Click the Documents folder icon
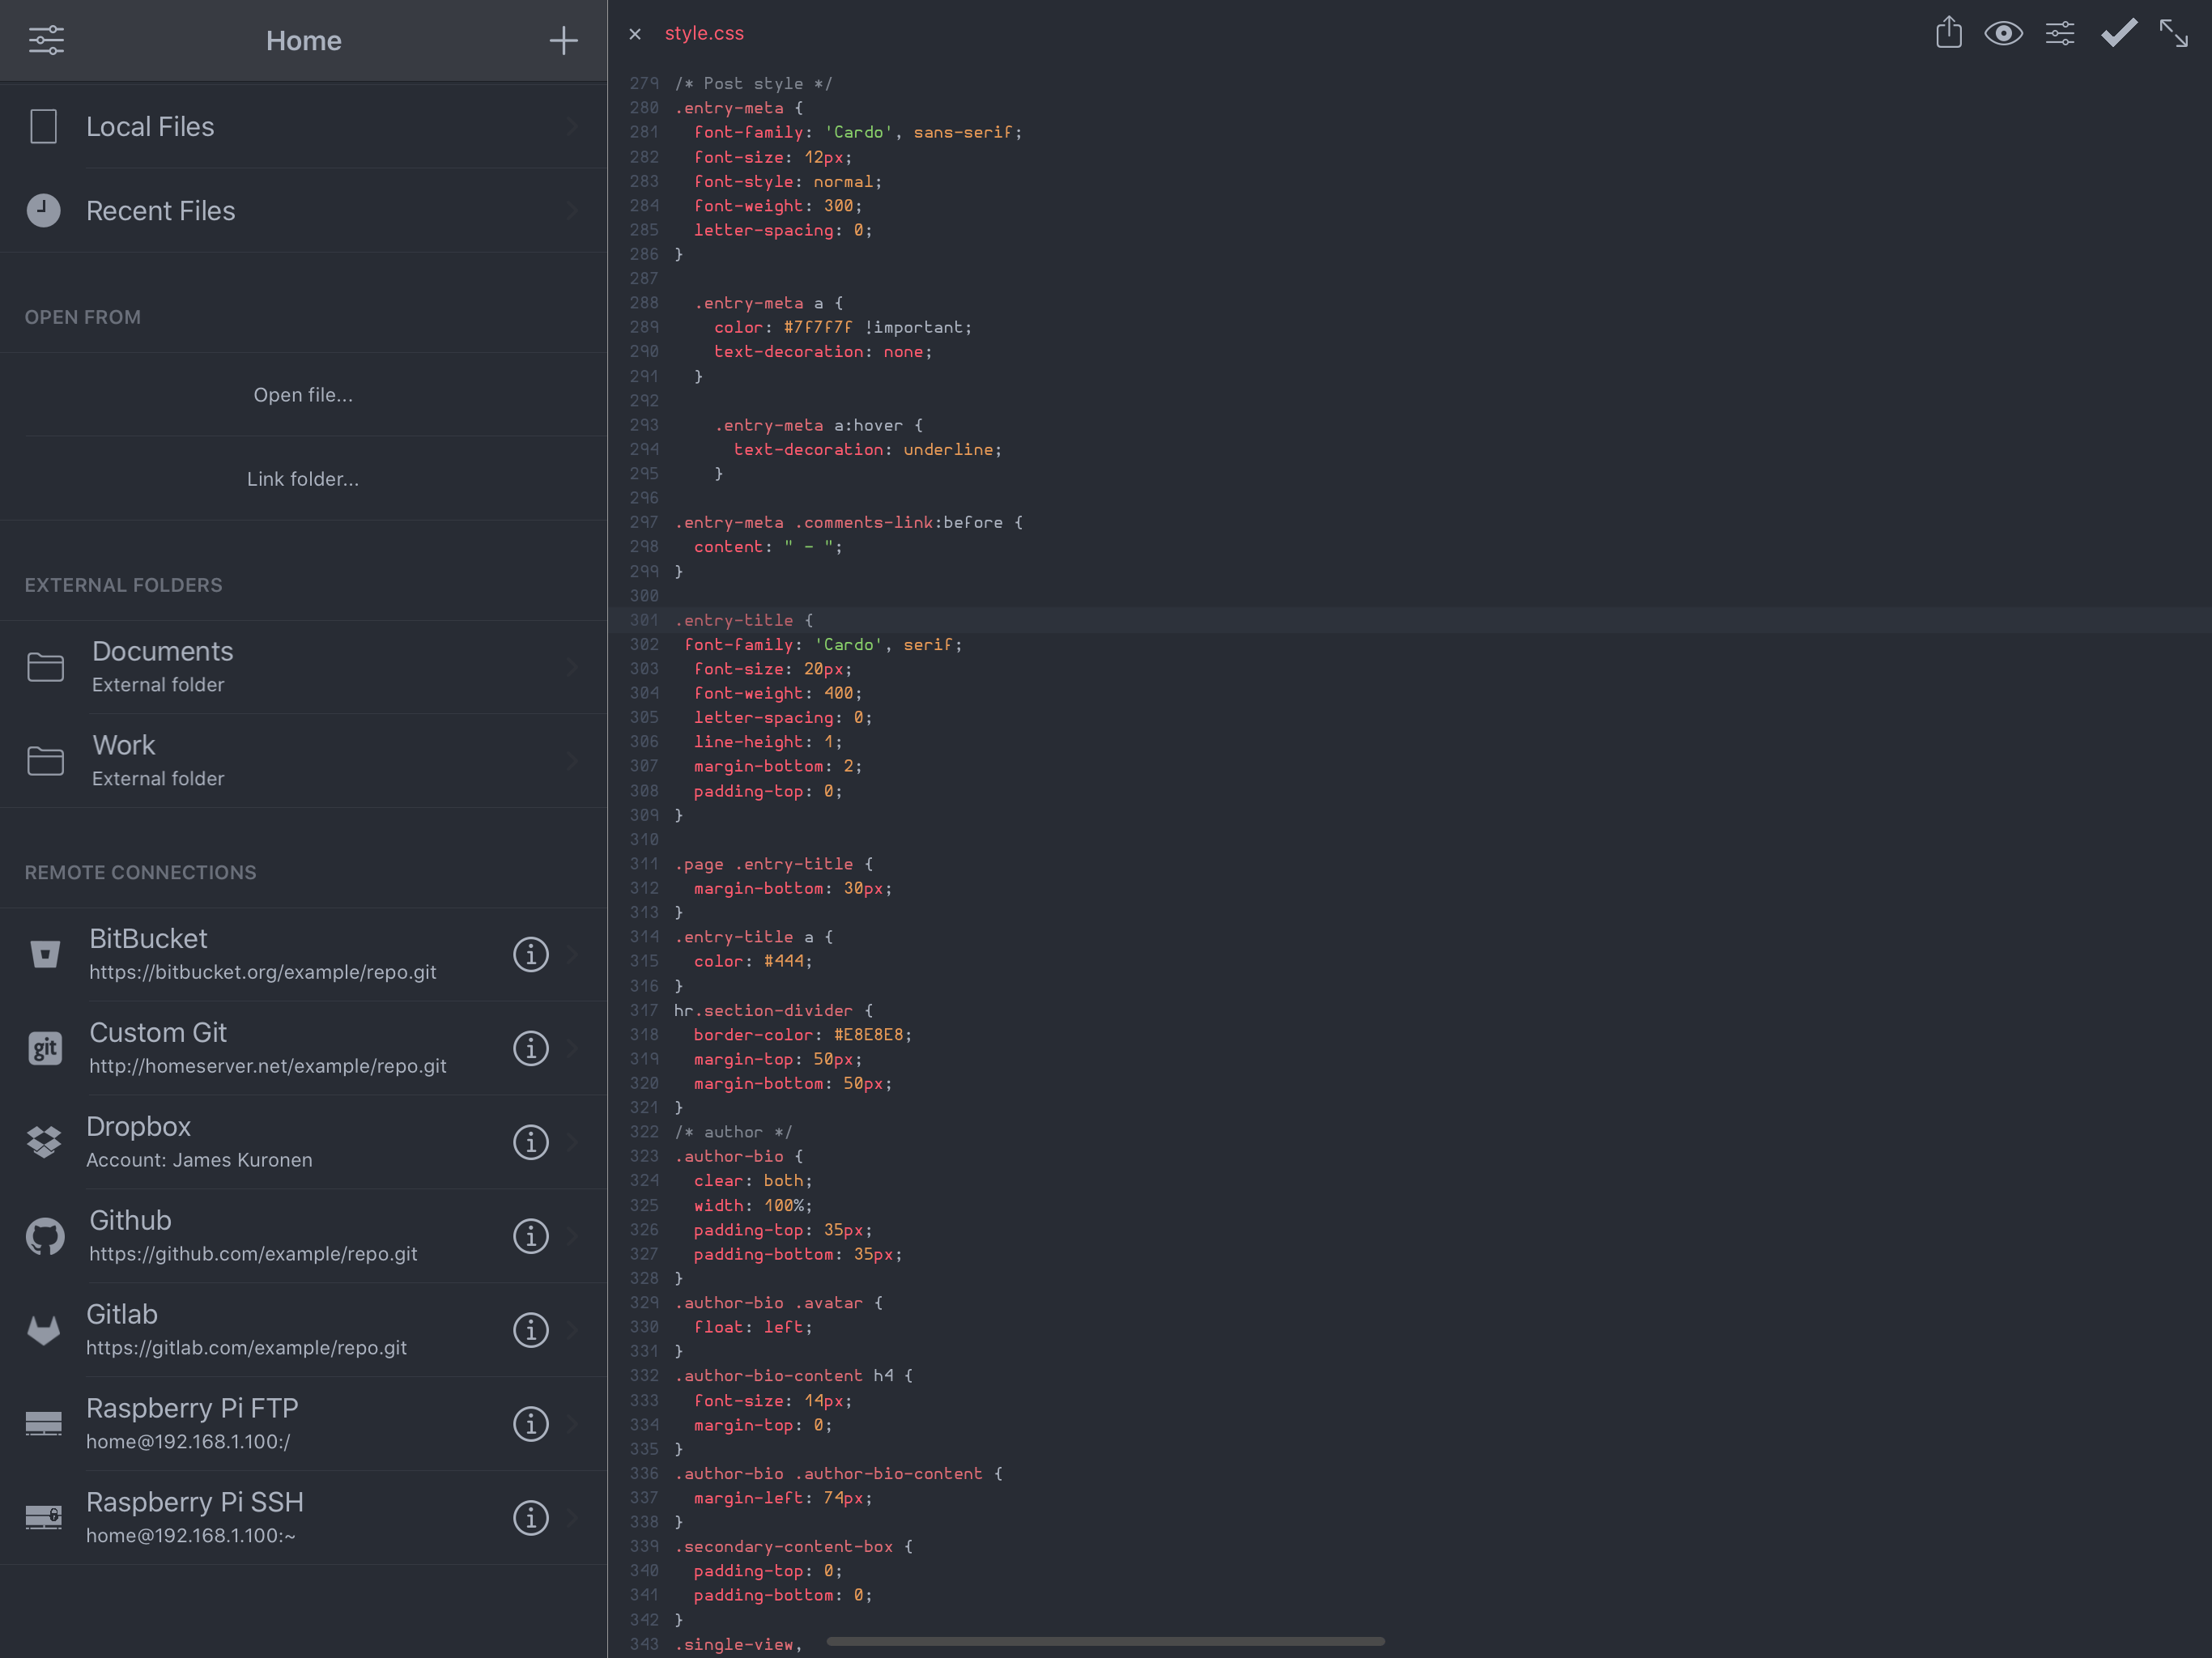The width and height of the screenshot is (2212, 1658). pyautogui.click(x=45, y=666)
